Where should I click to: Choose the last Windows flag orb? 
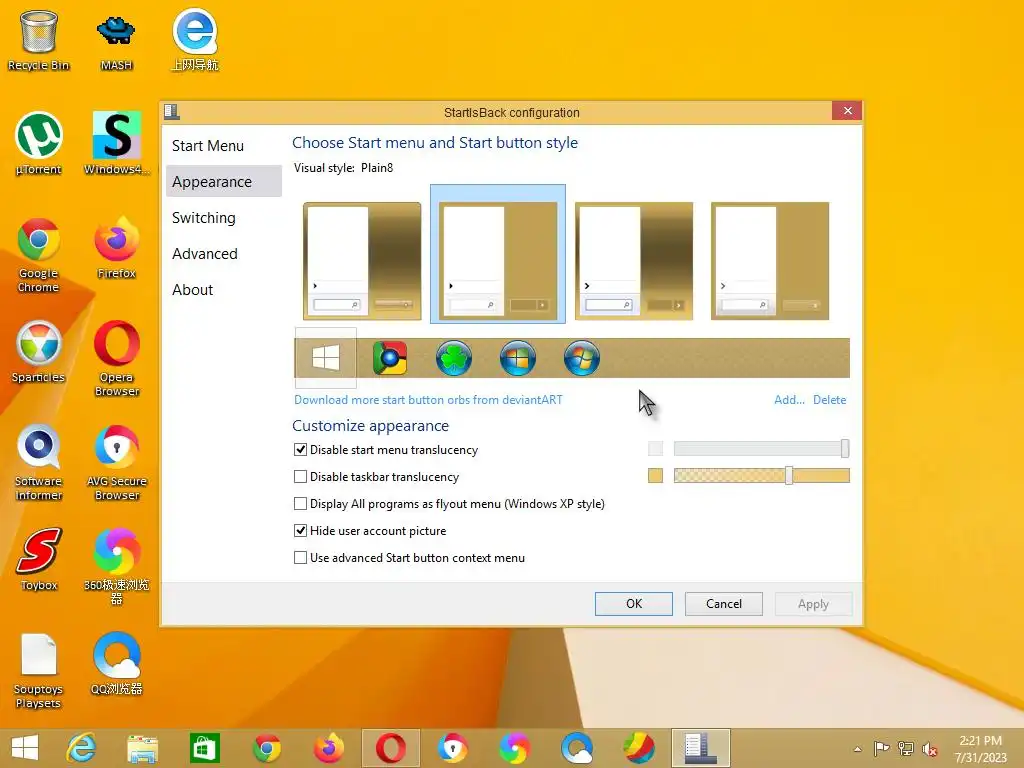point(582,358)
